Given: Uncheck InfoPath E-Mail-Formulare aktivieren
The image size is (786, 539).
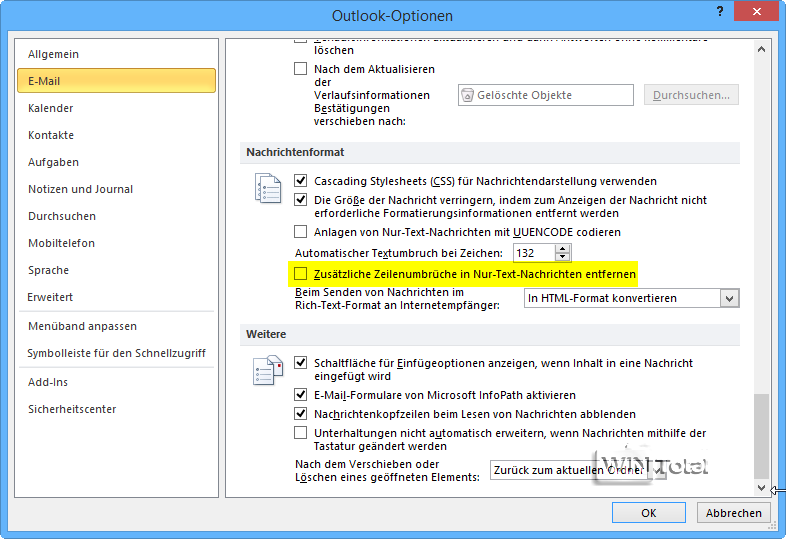Looking at the screenshot, I should coord(300,395).
